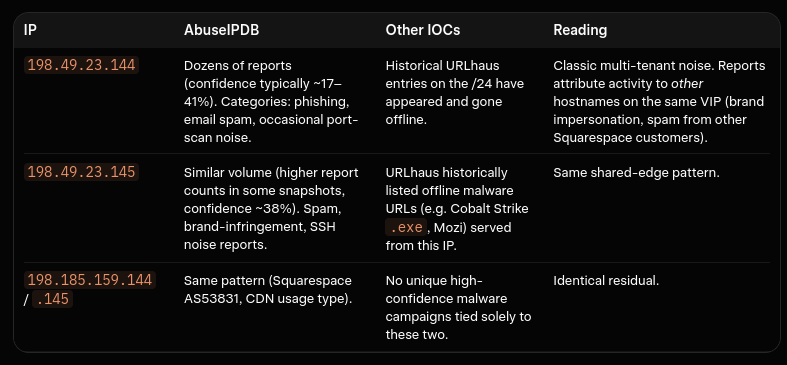The image size is (787, 365).
Task: Click the 'Same shared-edge pattern.' text
Action: coord(636,173)
